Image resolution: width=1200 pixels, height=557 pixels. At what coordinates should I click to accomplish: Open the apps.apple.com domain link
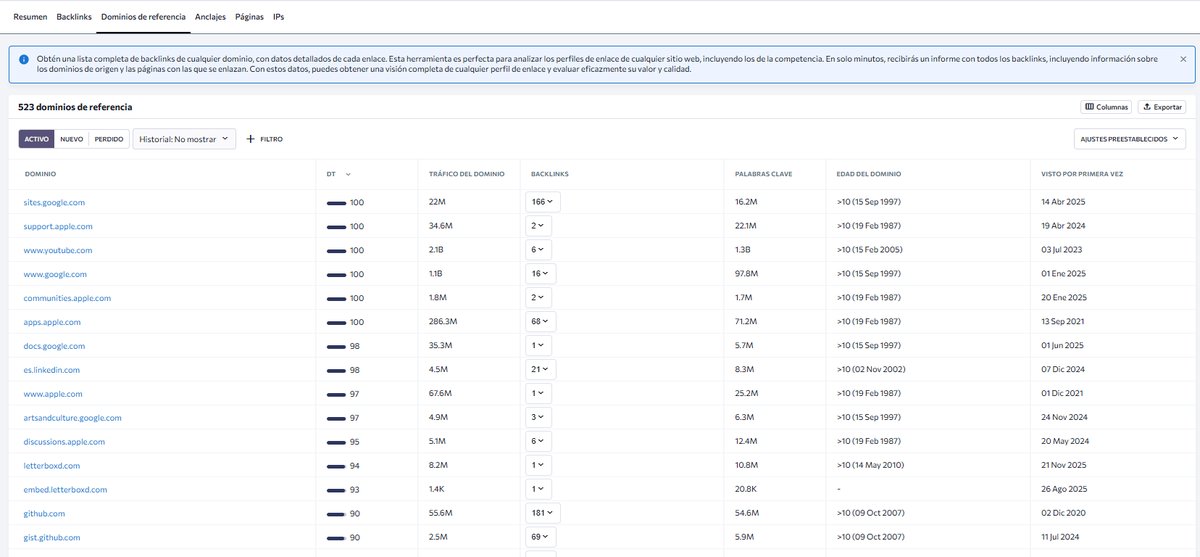click(x=52, y=322)
